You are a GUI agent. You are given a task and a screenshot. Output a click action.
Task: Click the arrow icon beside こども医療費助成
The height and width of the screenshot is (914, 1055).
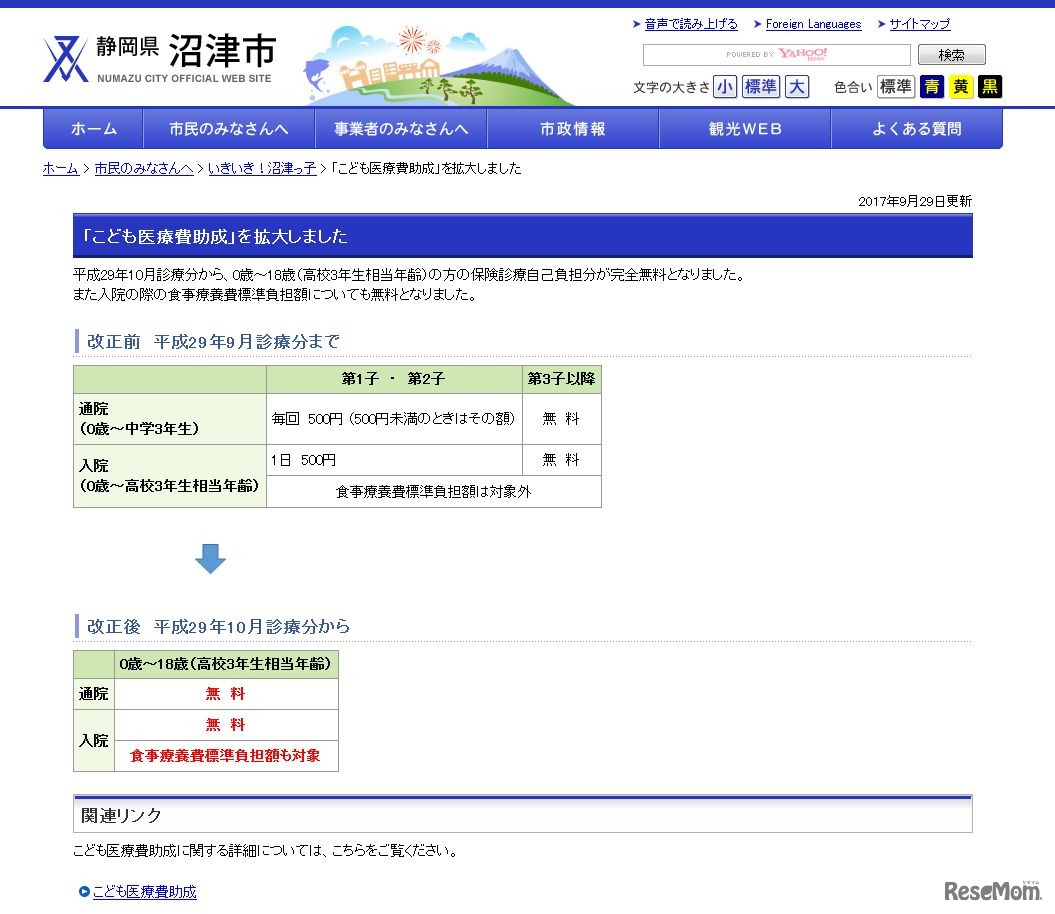coord(83,892)
